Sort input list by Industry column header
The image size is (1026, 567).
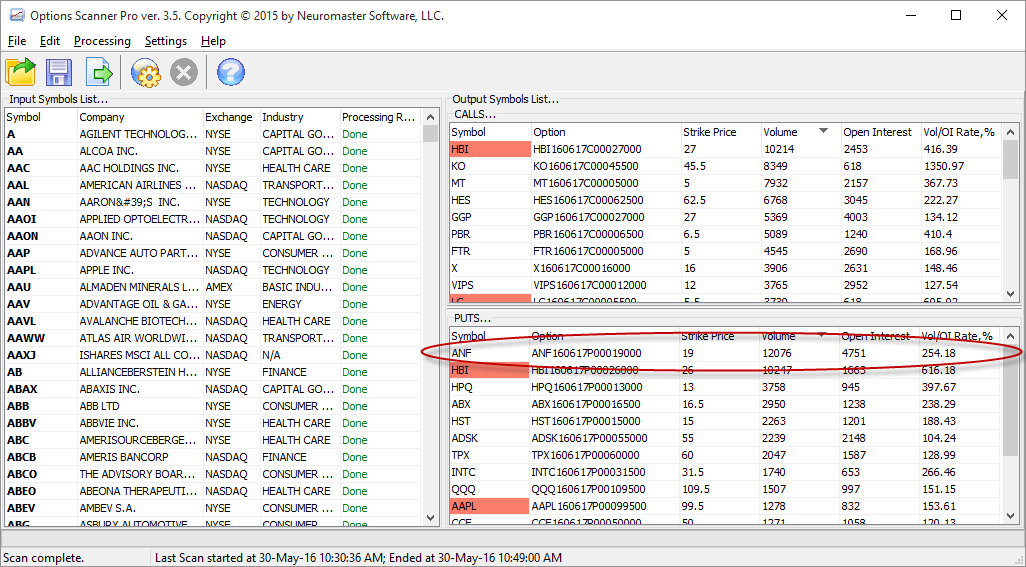(300, 117)
